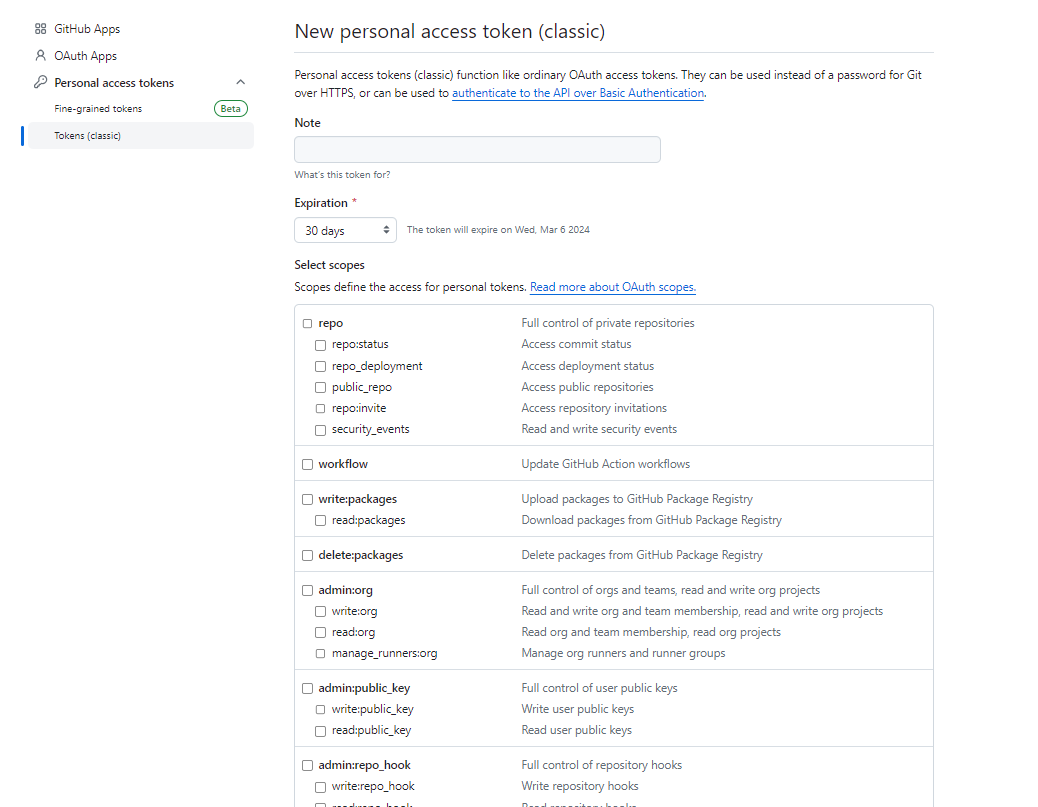Image resolution: width=1038 pixels, height=807 pixels.
Task: Select Tokens (classic) in the sidebar
Action: 87,135
